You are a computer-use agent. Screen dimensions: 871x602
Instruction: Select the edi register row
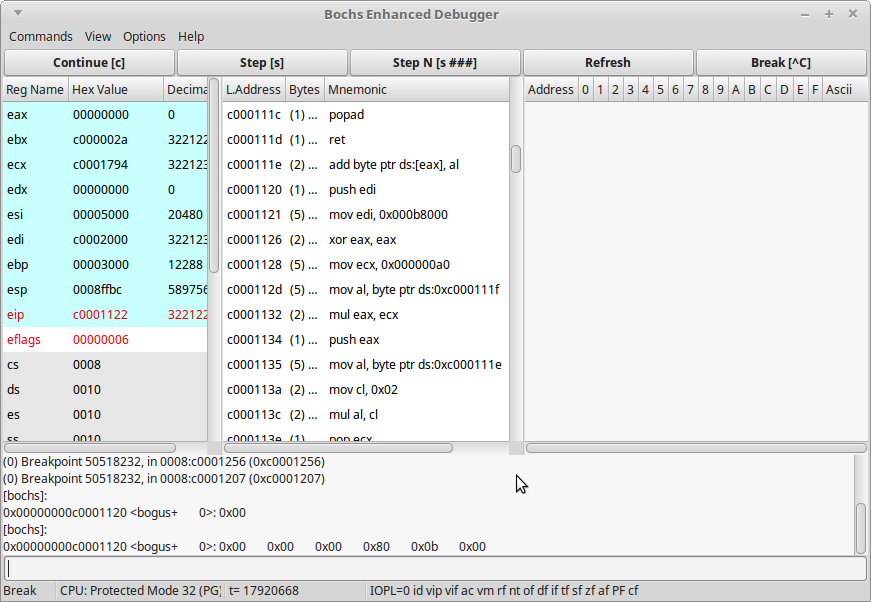coord(105,239)
